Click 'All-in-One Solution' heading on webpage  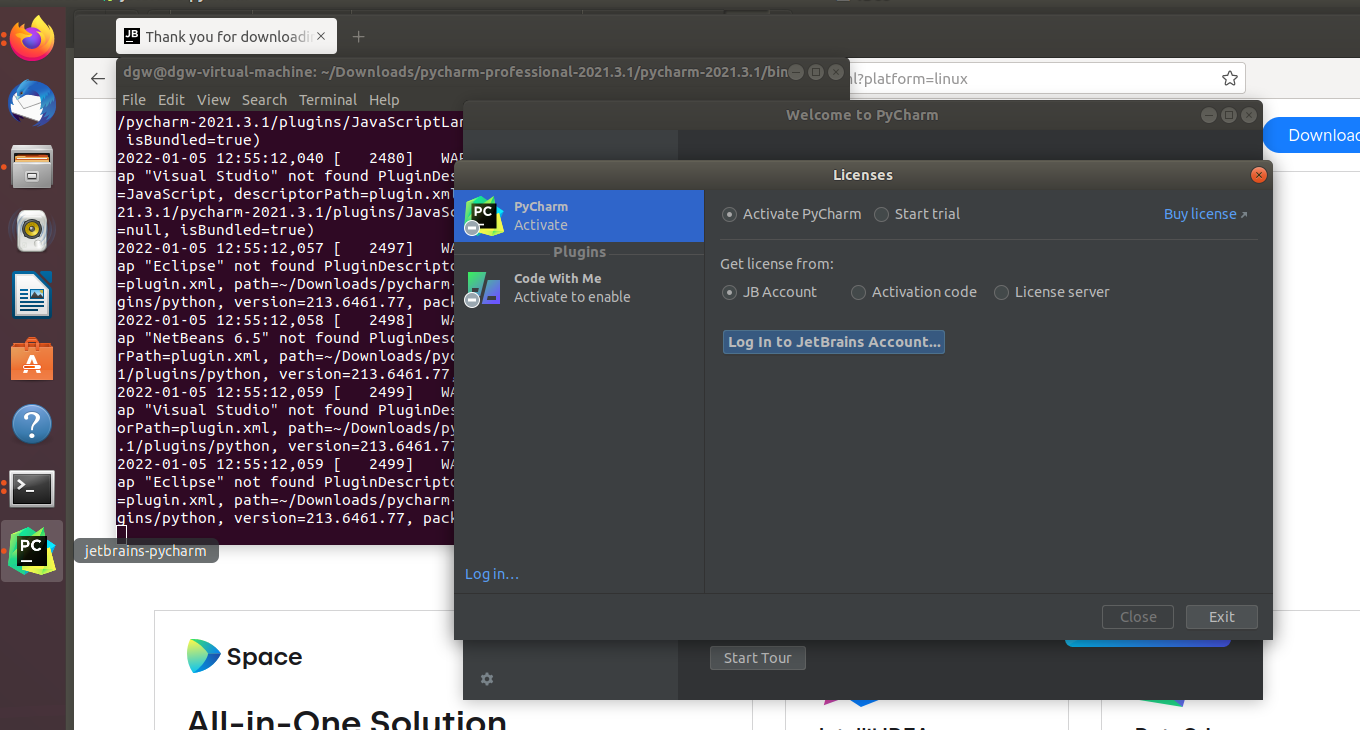click(347, 720)
